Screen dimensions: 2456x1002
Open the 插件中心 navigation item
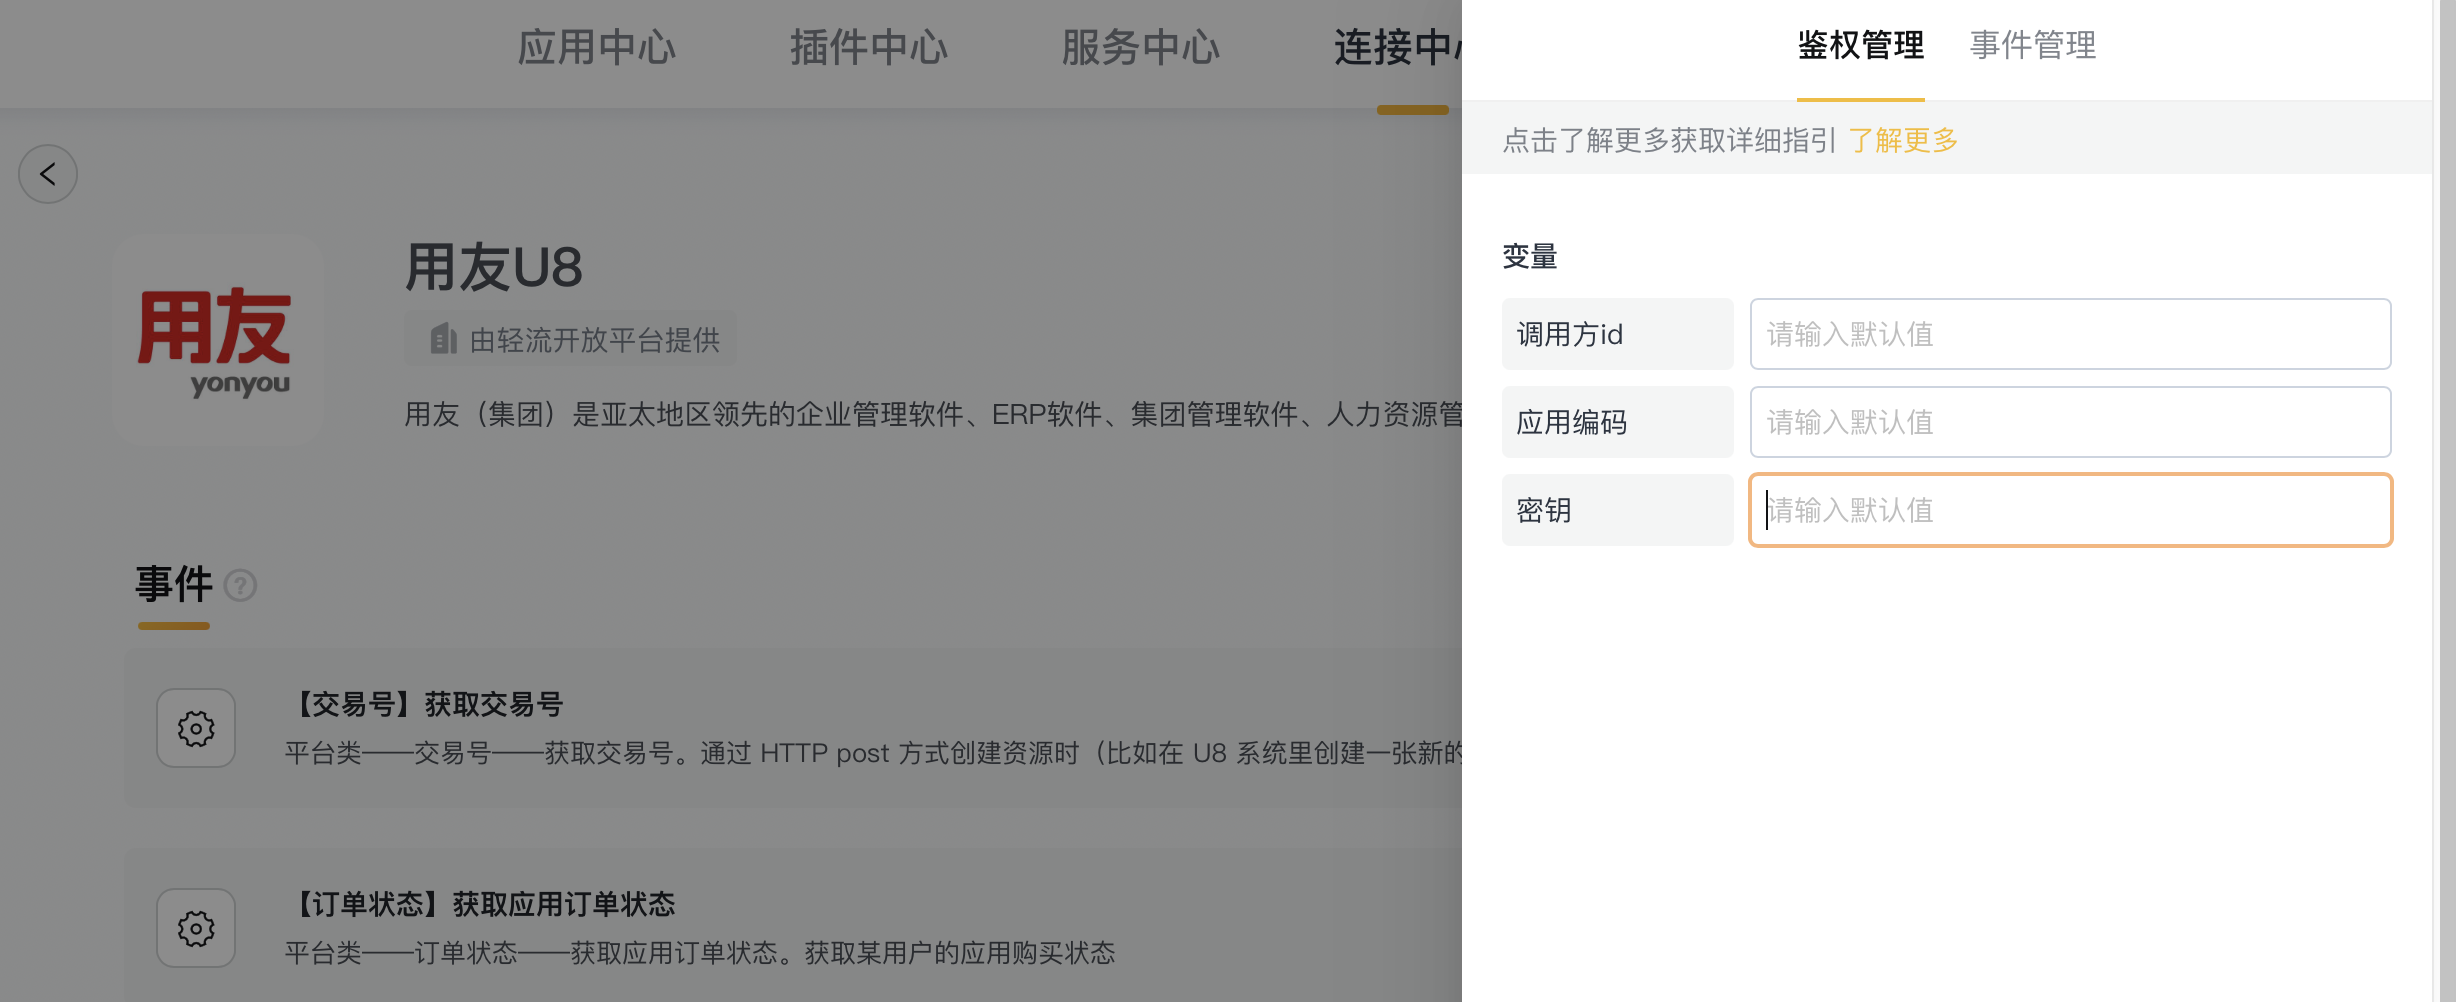[869, 47]
